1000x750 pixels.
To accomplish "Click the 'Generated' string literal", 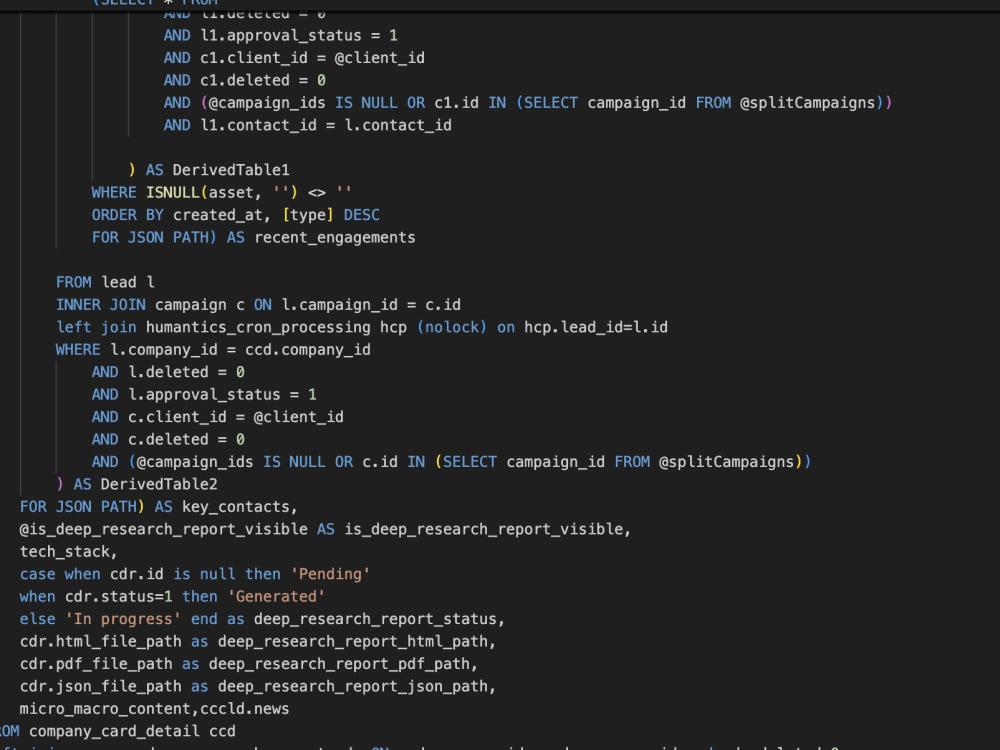I will (276, 596).
